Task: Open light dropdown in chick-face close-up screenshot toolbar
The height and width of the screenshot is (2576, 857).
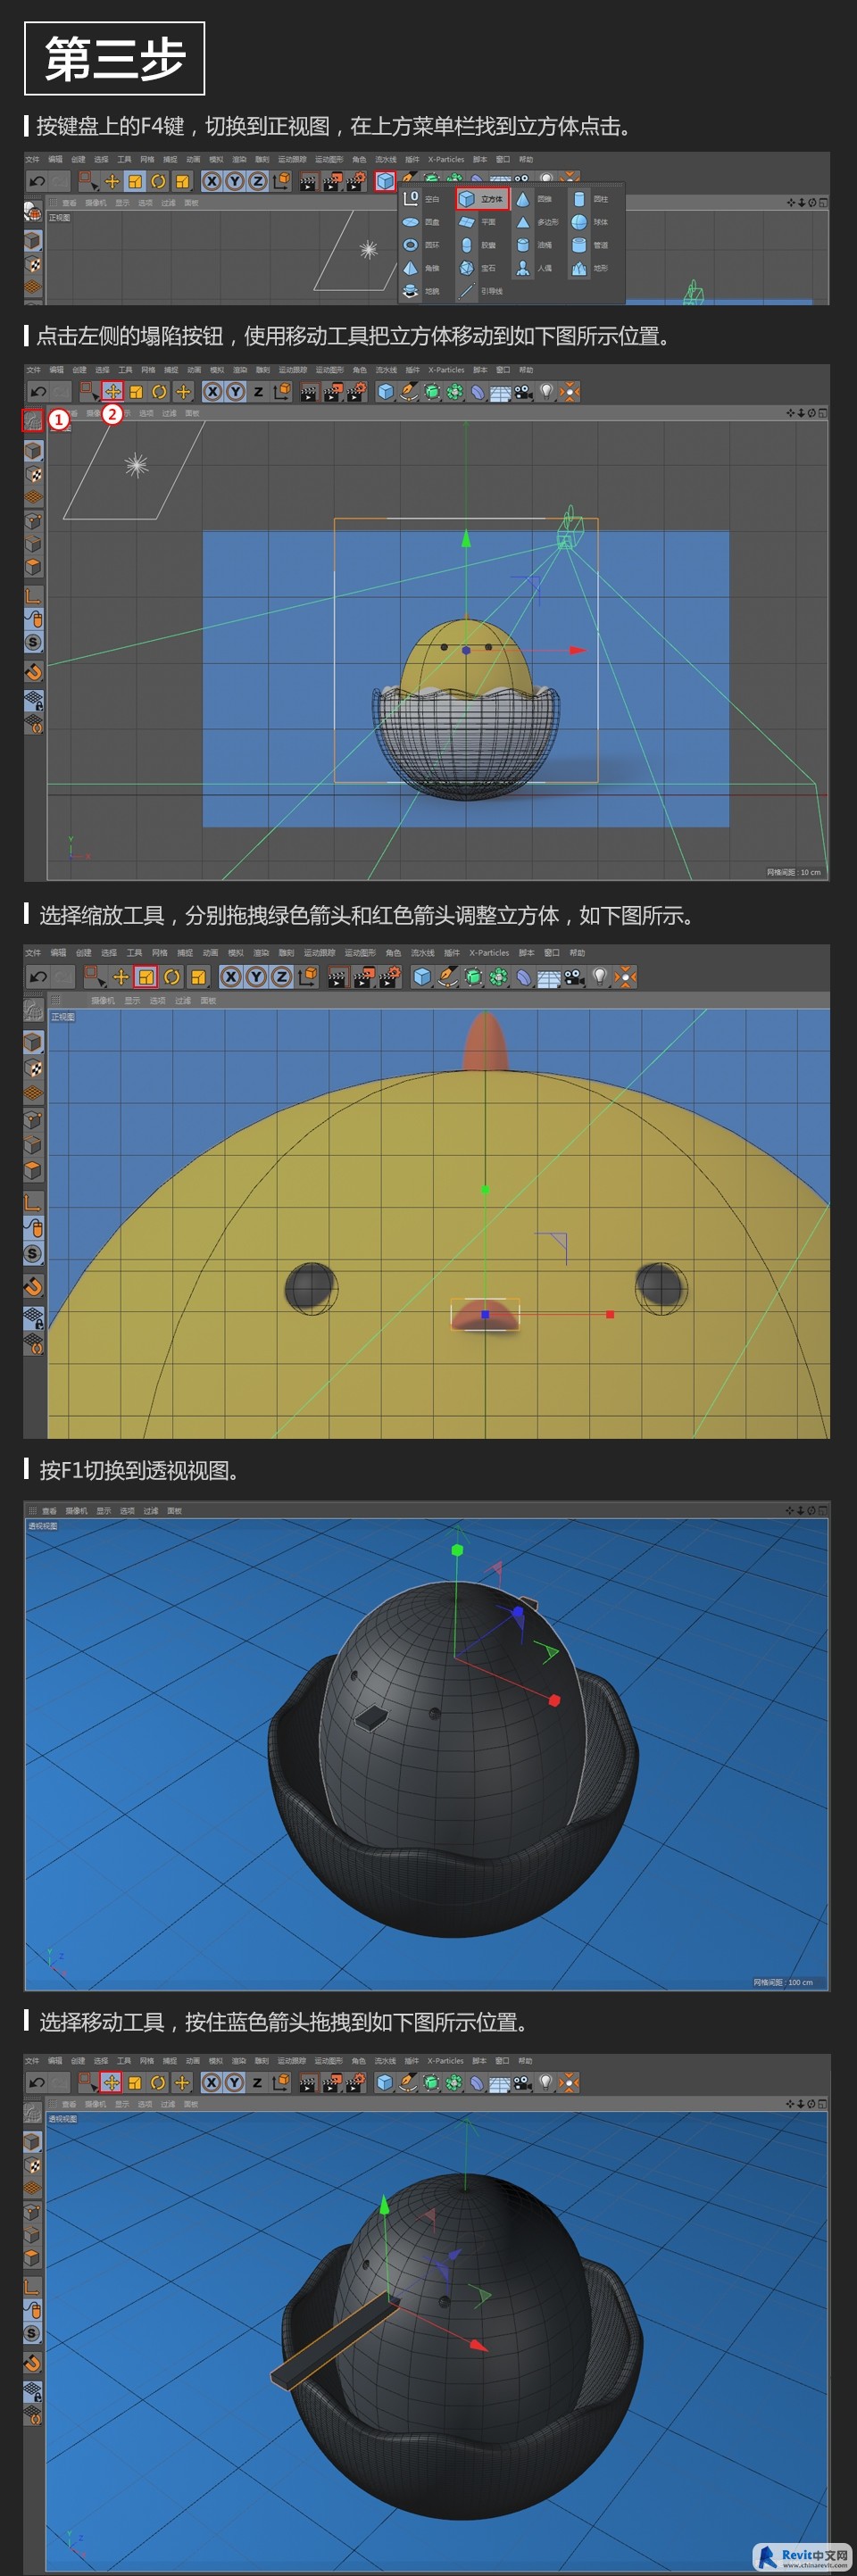Action: (x=600, y=977)
